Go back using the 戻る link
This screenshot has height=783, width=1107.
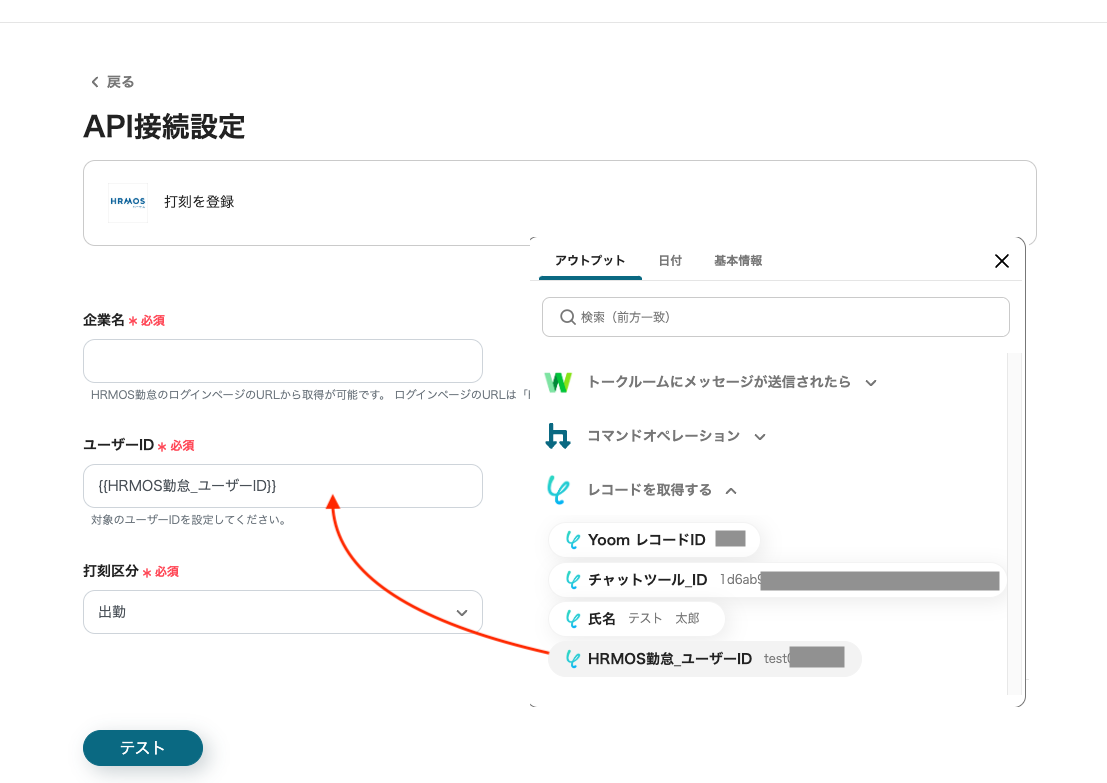coord(112,82)
